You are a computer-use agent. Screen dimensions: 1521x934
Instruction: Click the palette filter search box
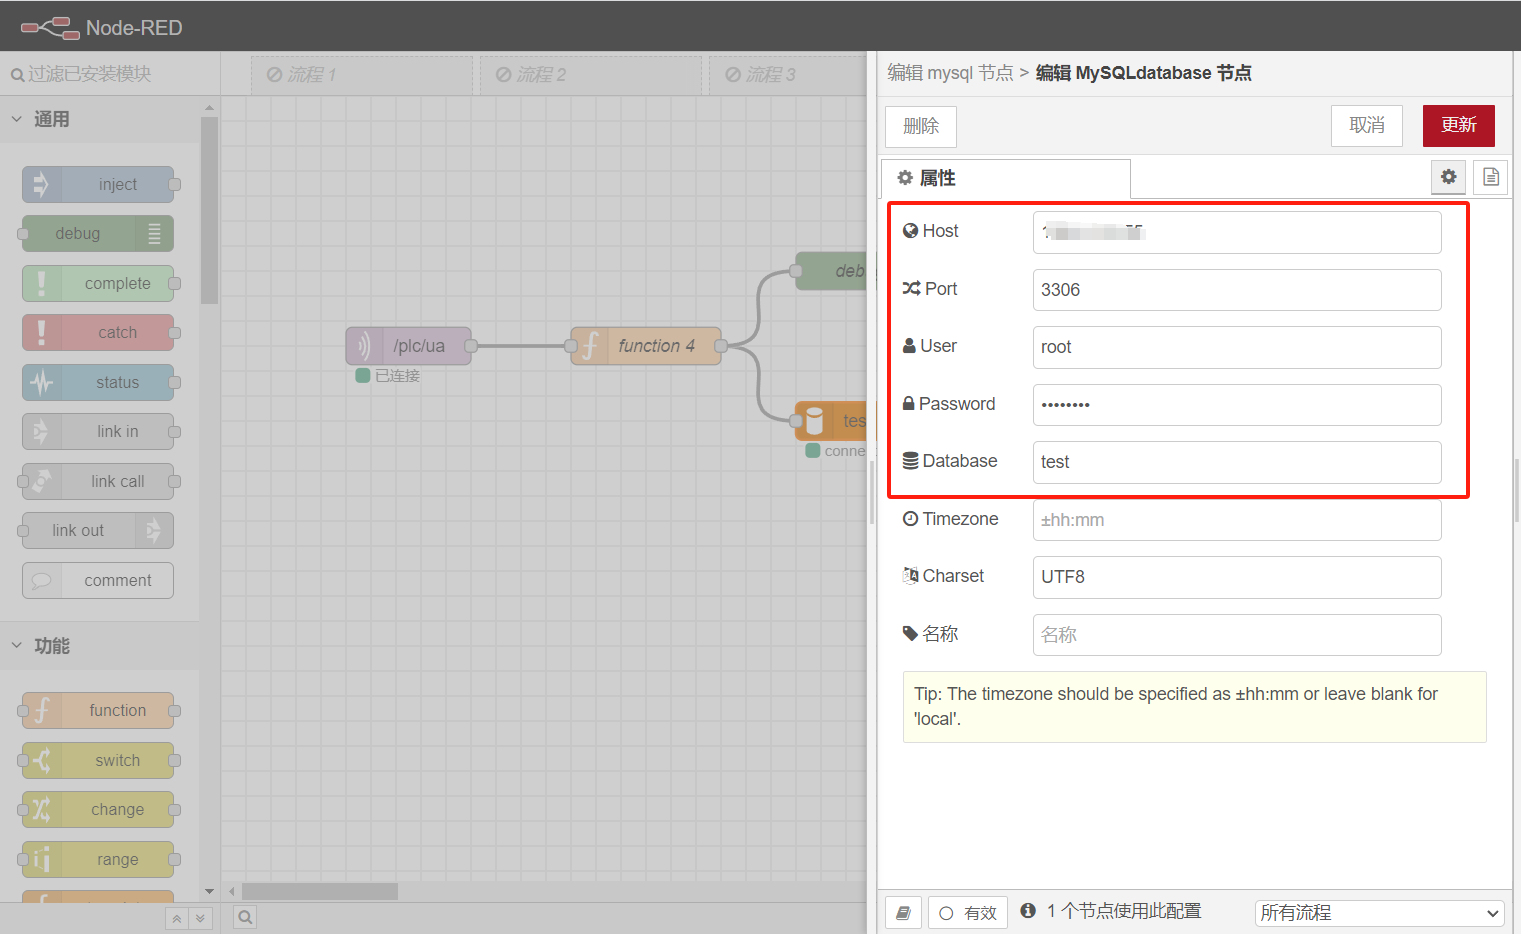[110, 74]
